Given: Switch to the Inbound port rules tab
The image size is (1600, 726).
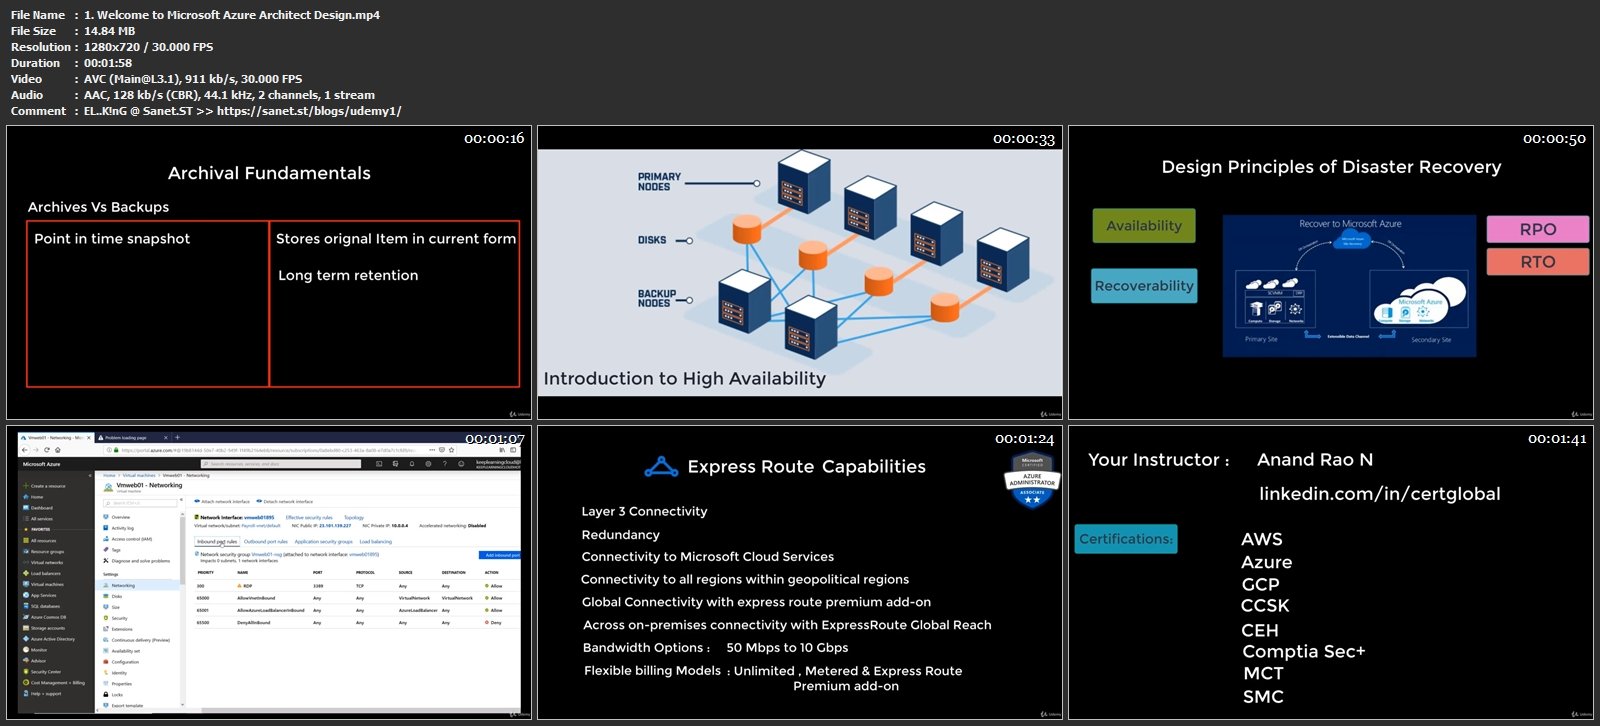Looking at the screenshot, I should (x=217, y=541).
